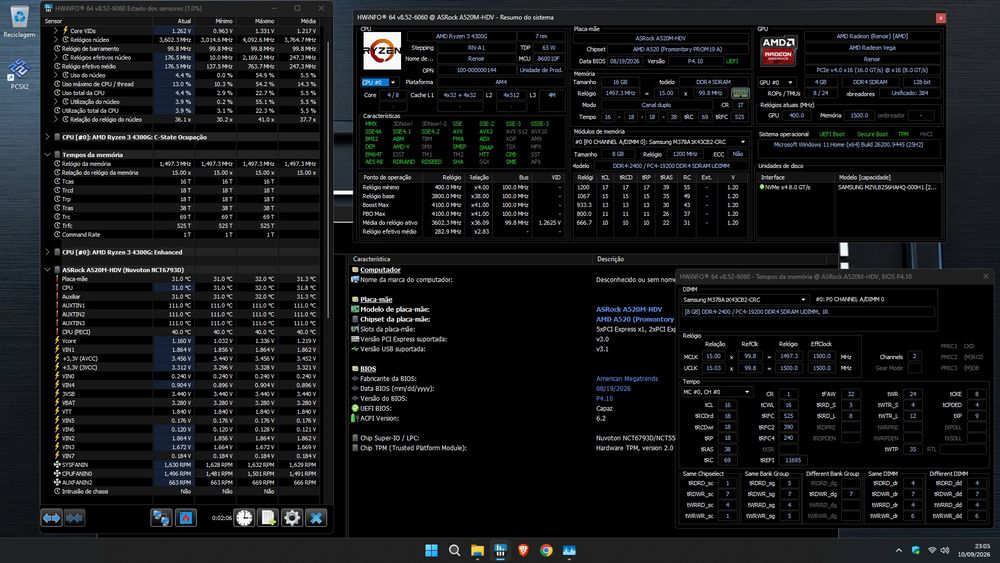
Task: Open Windows Start menu
Action: coord(431,550)
